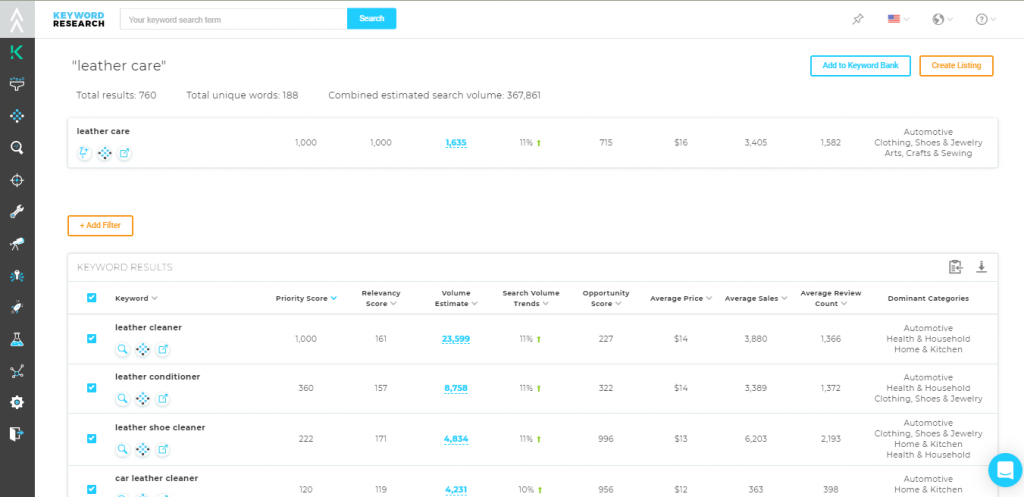Screen dimensions: 1024x497
Task: Open external link icon under leather shoe cleaner
Action: click(163, 449)
